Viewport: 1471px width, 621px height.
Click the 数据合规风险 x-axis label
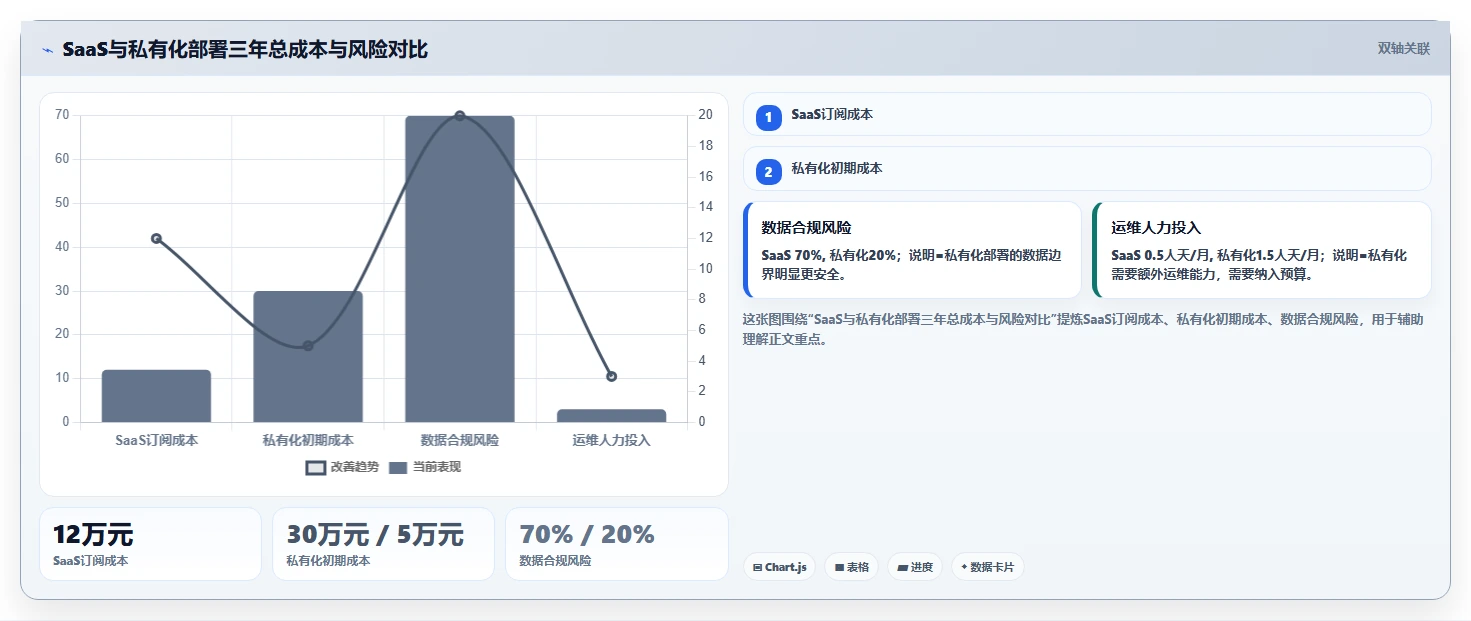coord(460,440)
